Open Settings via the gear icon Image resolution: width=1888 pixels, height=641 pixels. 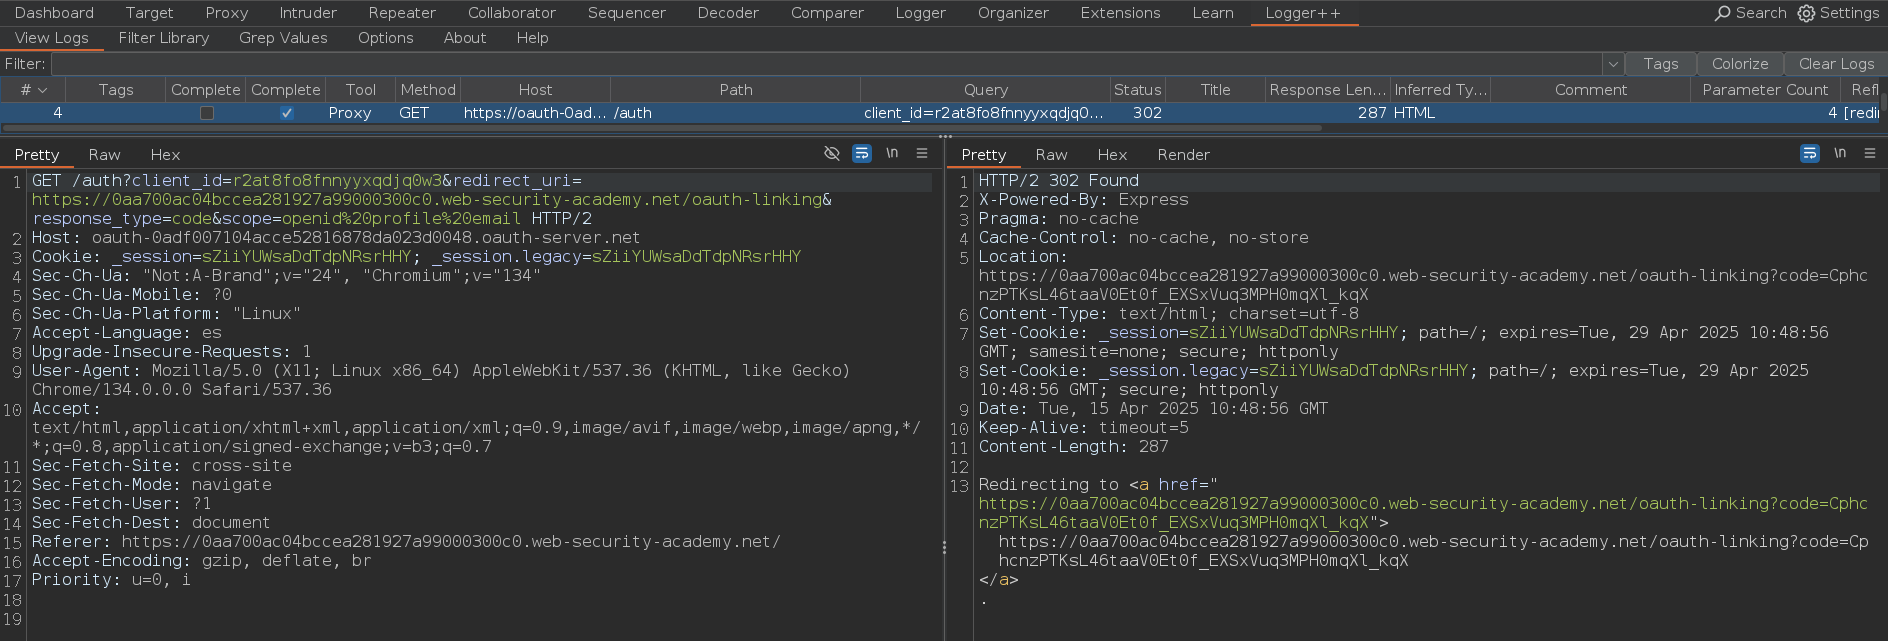(x=1806, y=13)
